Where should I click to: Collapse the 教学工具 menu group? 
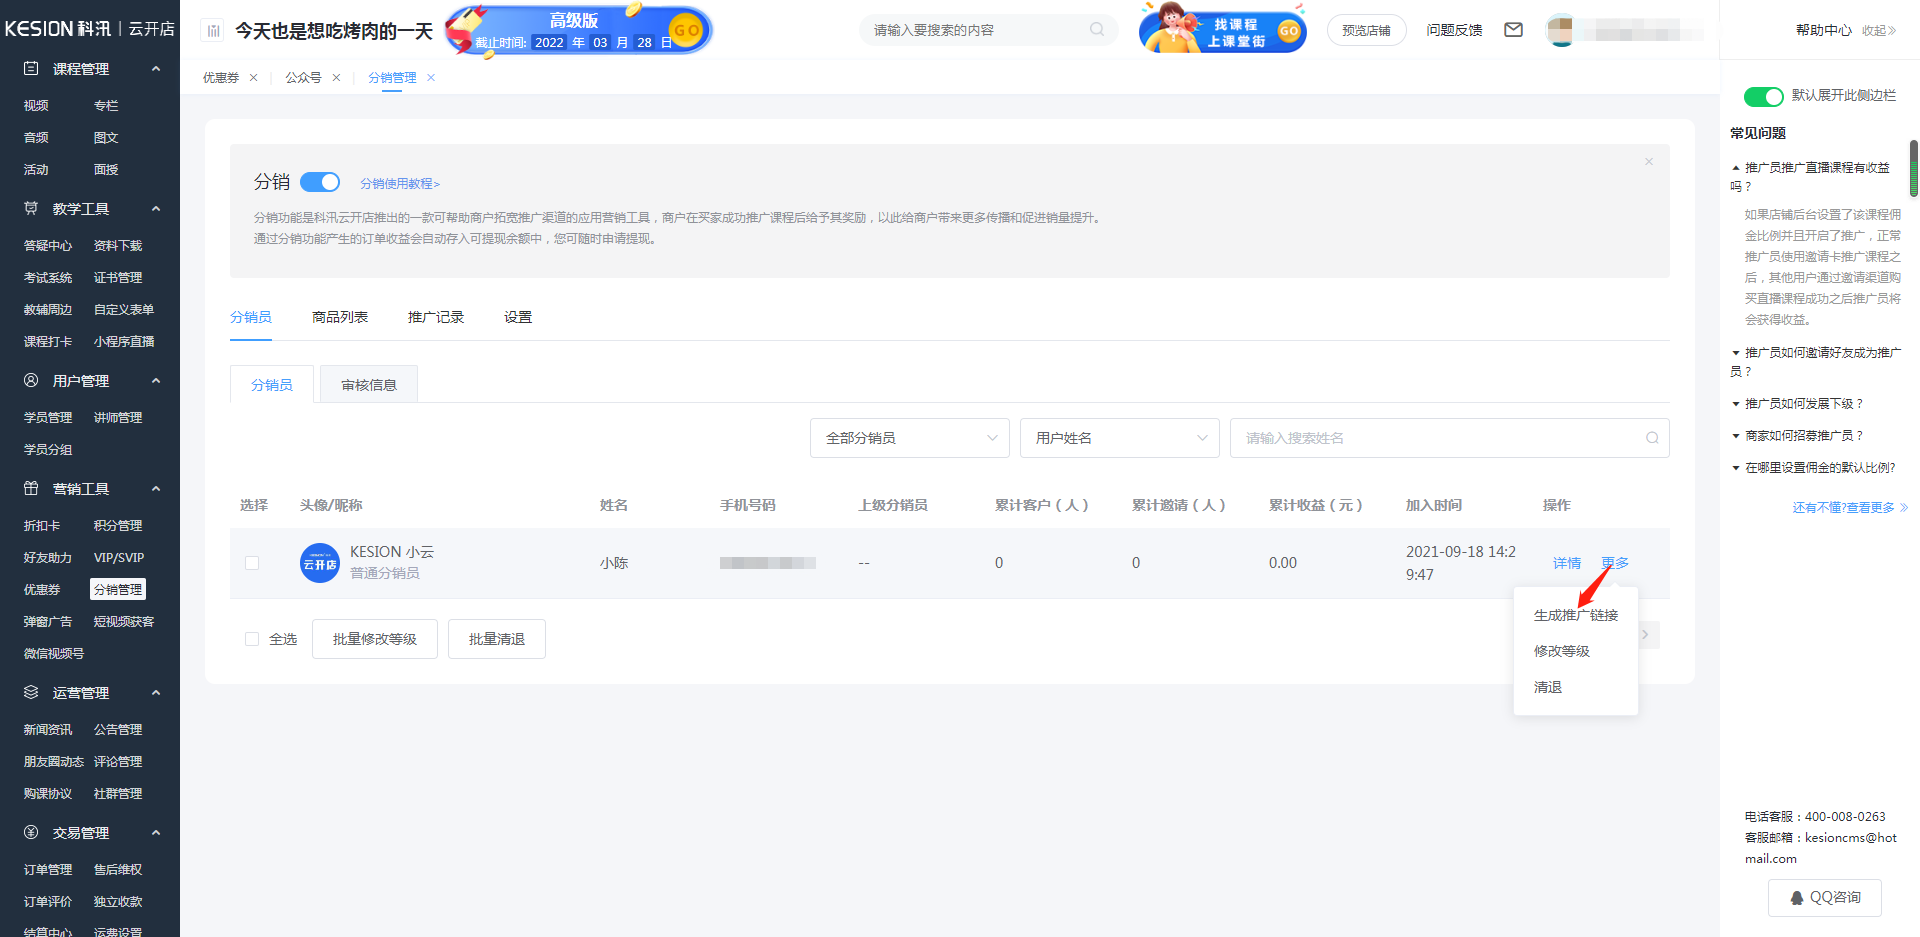point(156,209)
